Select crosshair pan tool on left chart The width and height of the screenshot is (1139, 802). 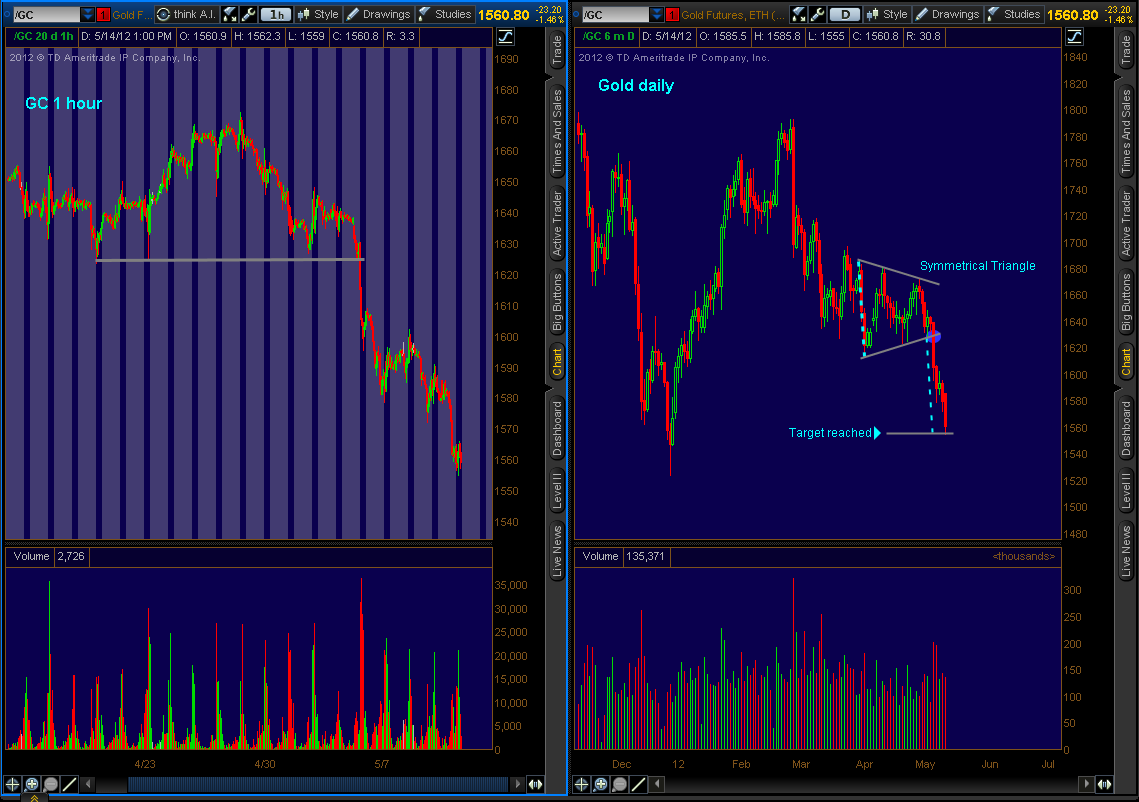[12, 784]
